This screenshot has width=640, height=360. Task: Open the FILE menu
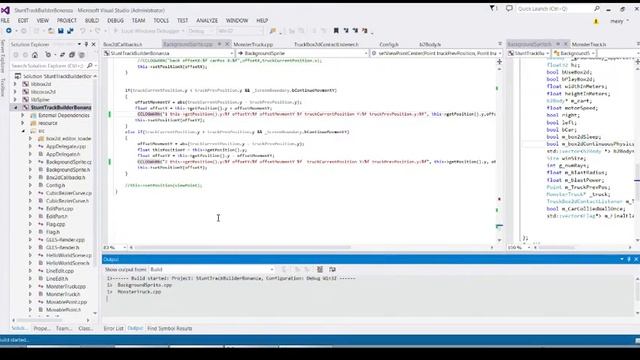coord(5,20)
